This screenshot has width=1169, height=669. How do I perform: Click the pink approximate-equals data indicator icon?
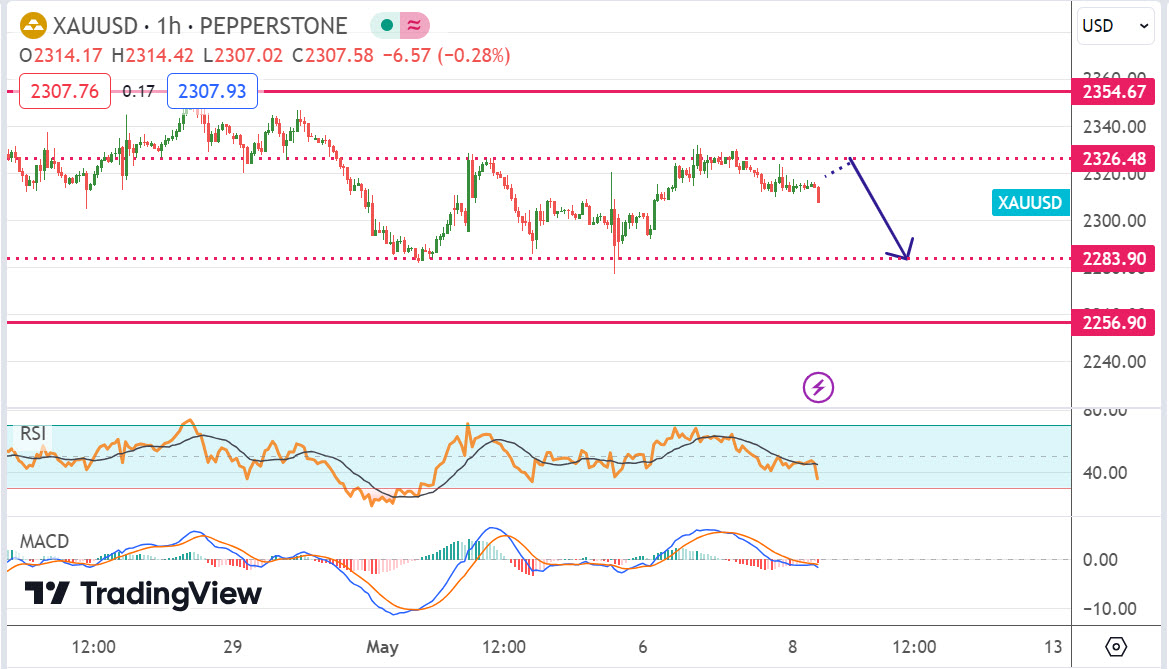tap(413, 26)
